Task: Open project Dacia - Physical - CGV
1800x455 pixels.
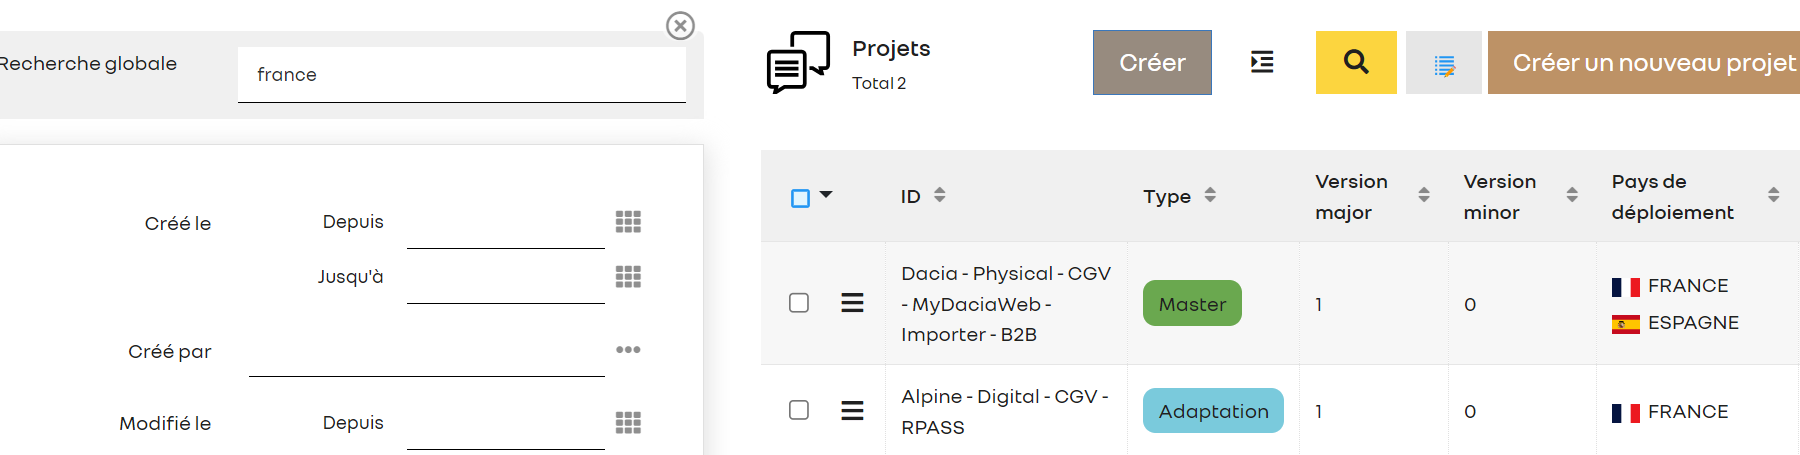Action: (x=1006, y=304)
